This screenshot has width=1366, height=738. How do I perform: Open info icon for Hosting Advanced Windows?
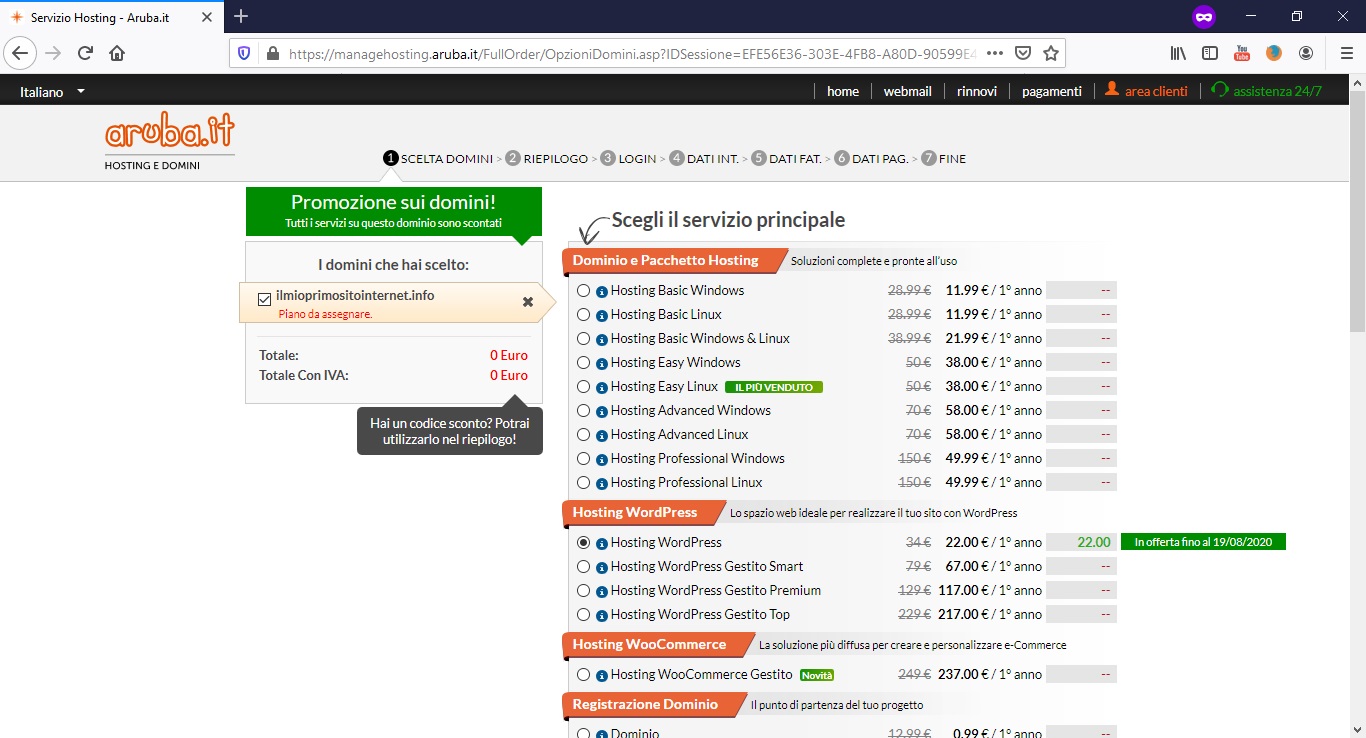(x=602, y=411)
